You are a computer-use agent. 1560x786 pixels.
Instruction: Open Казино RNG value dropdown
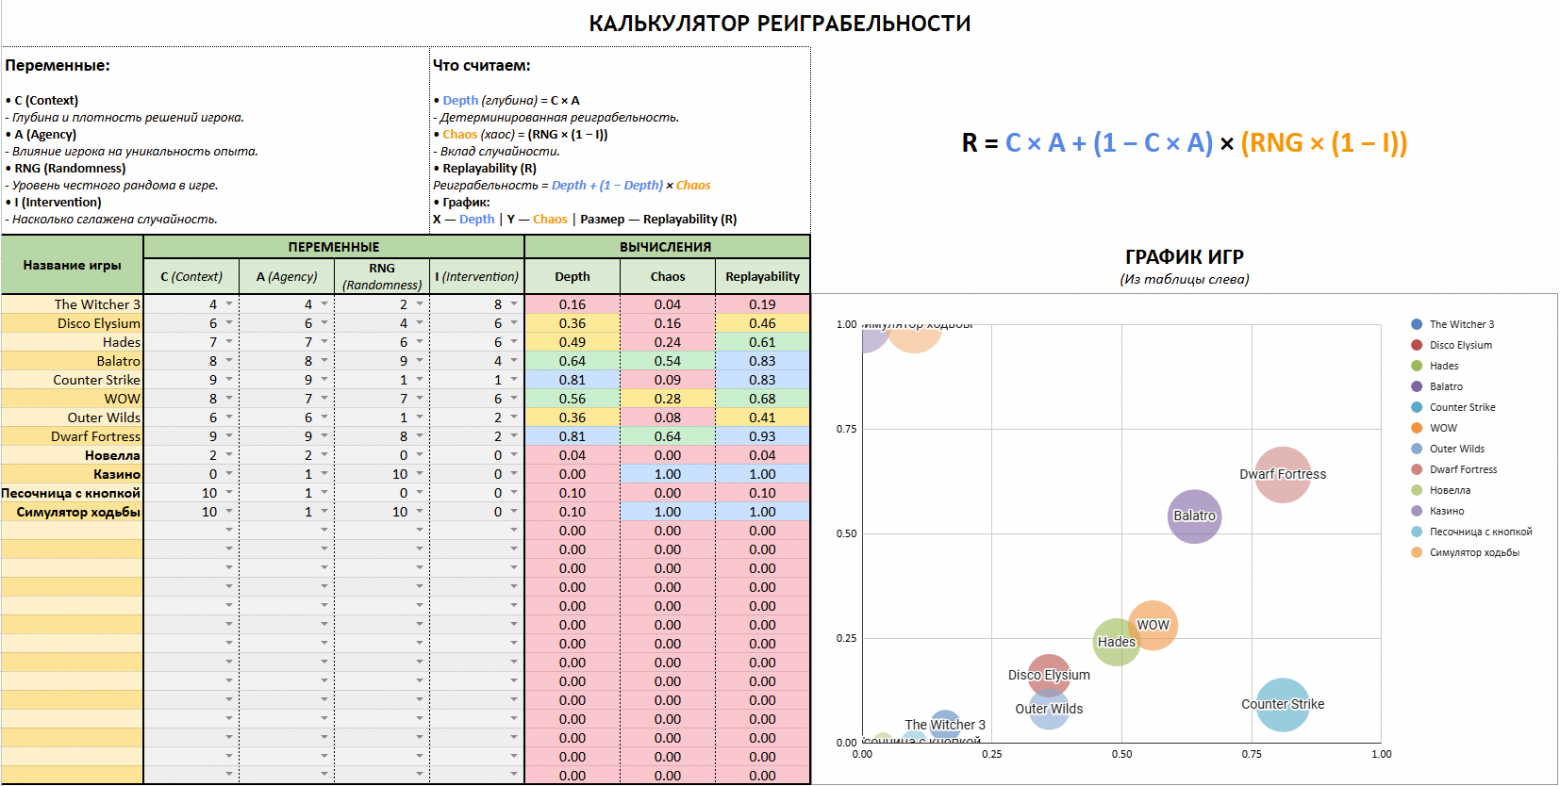[x=420, y=474]
